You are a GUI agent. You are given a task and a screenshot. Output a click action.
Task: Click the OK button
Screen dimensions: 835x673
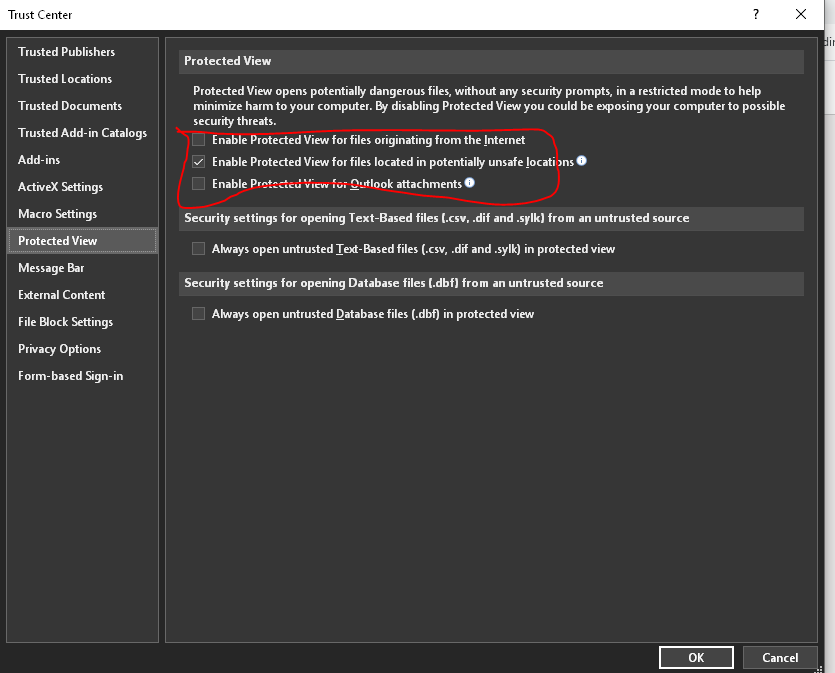[696, 658]
